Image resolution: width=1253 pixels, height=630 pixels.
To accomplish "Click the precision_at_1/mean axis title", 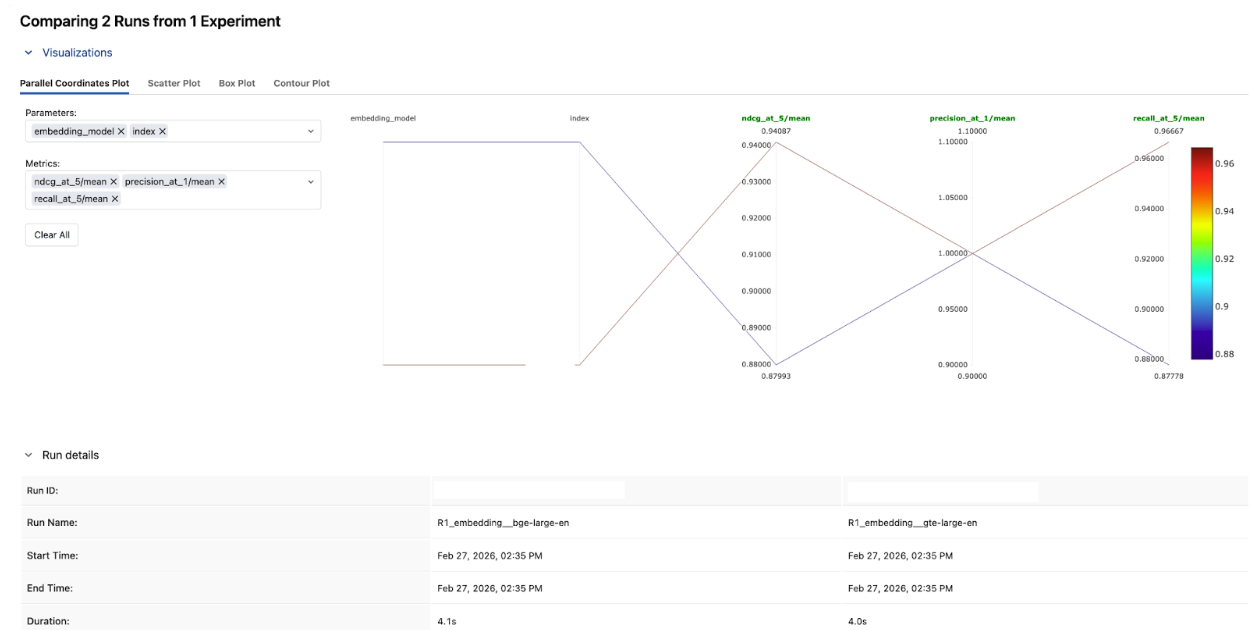I will [x=972, y=118].
